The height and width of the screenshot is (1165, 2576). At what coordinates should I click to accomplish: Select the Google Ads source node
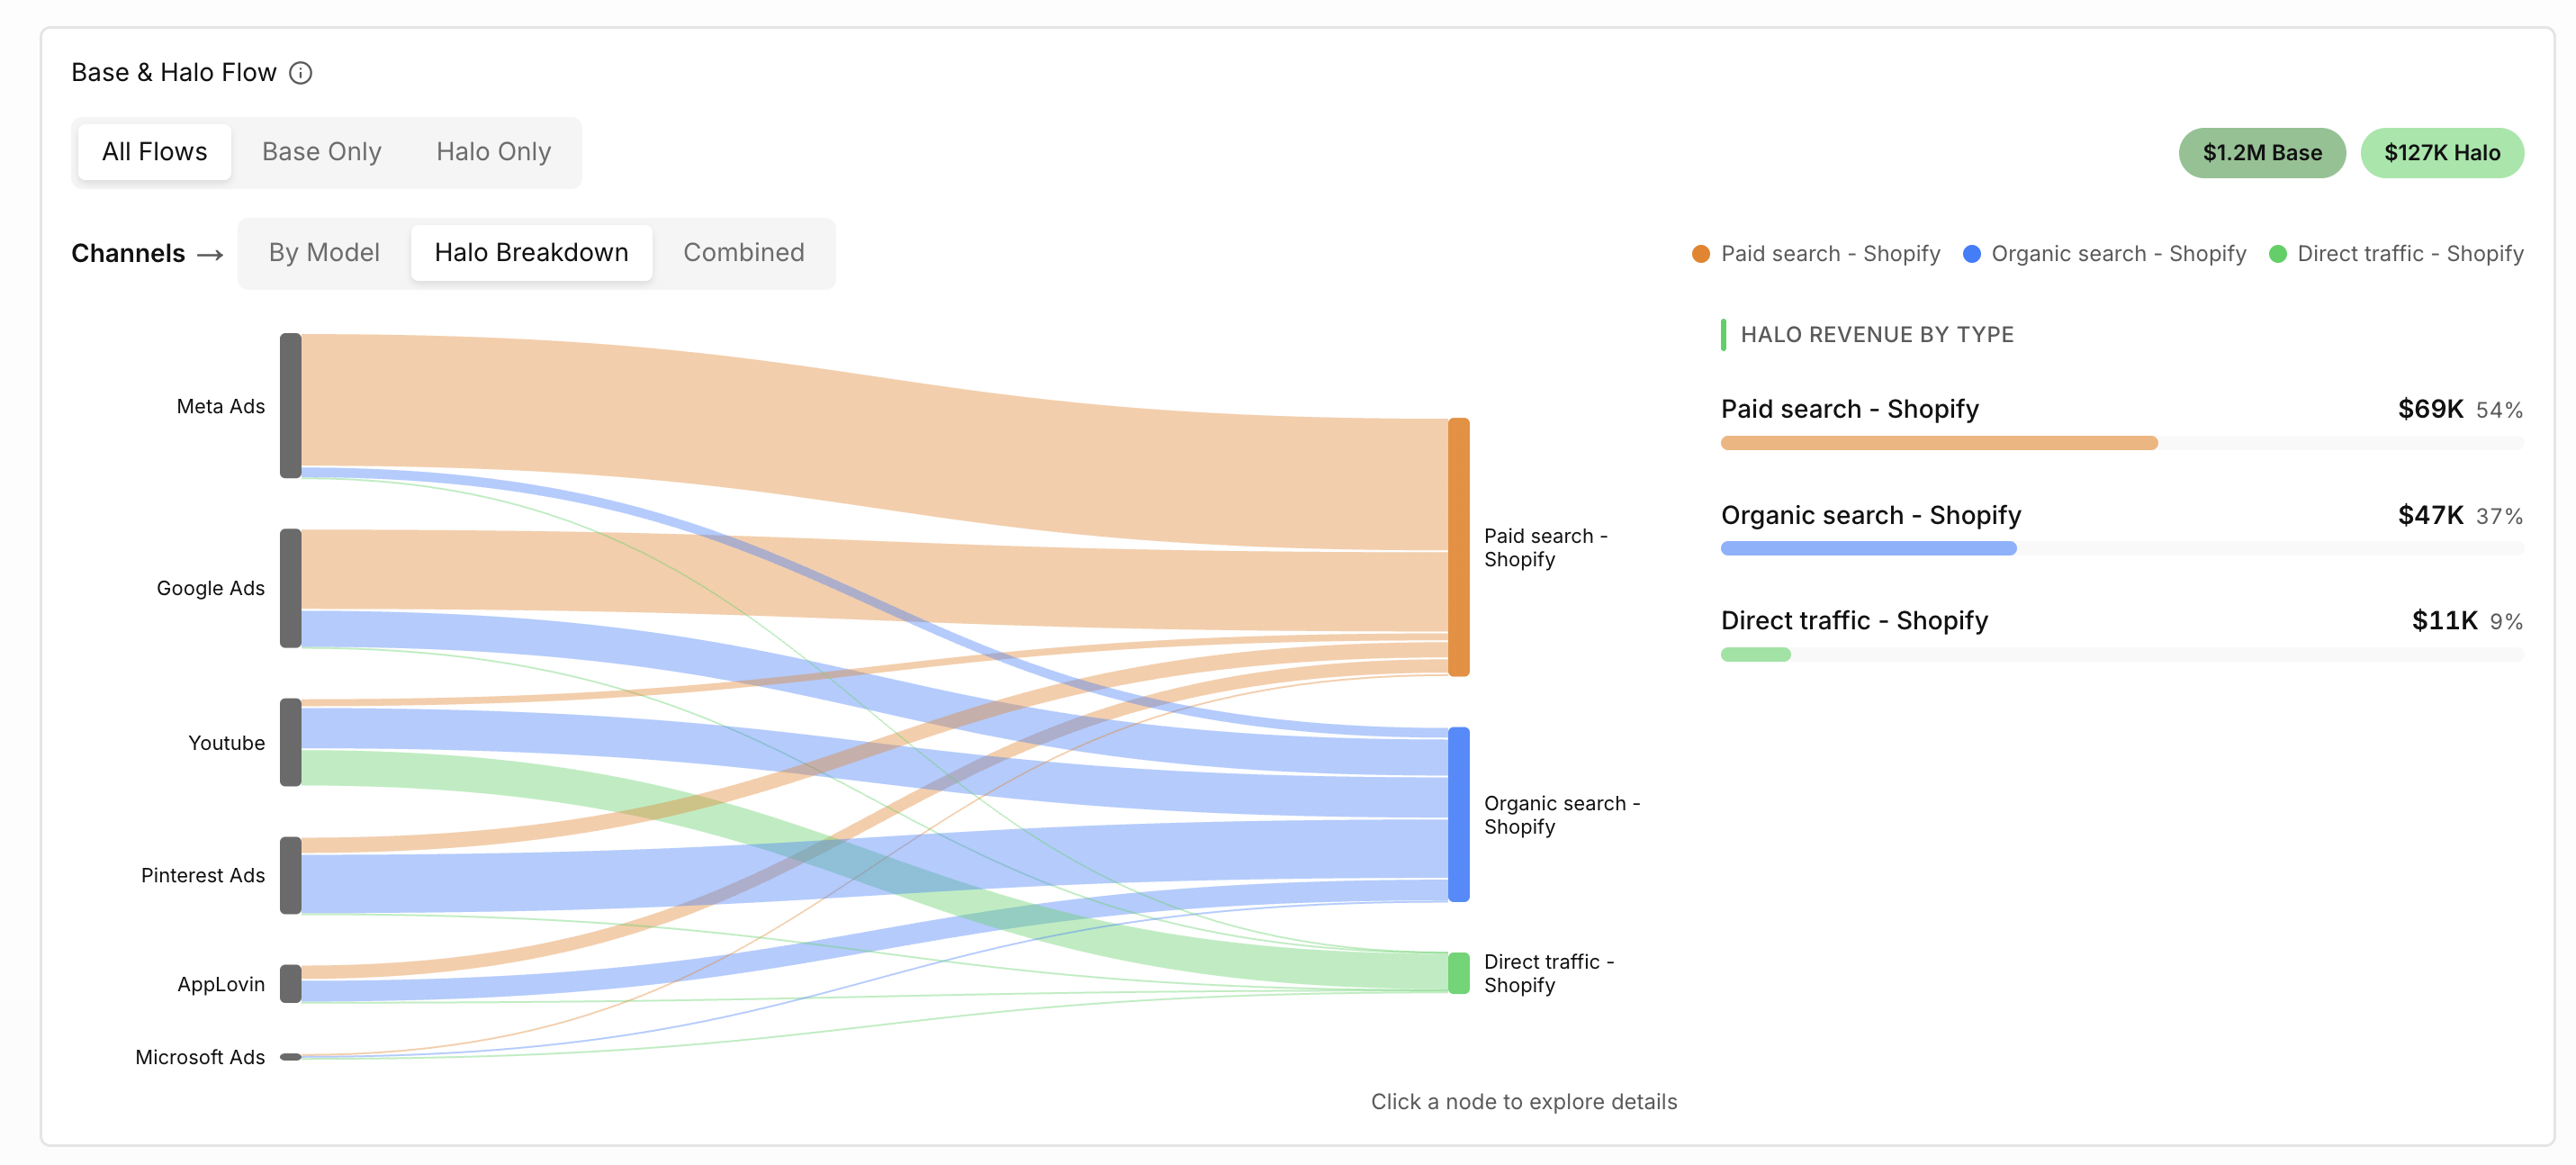tap(290, 588)
